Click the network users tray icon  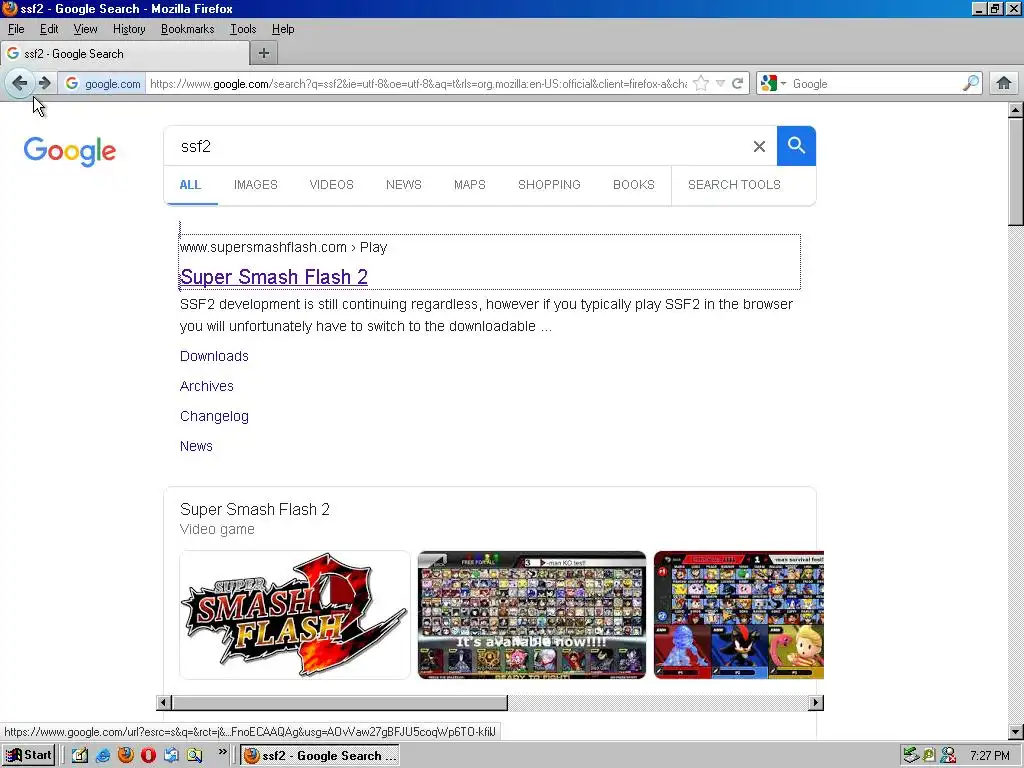[x=948, y=755]
